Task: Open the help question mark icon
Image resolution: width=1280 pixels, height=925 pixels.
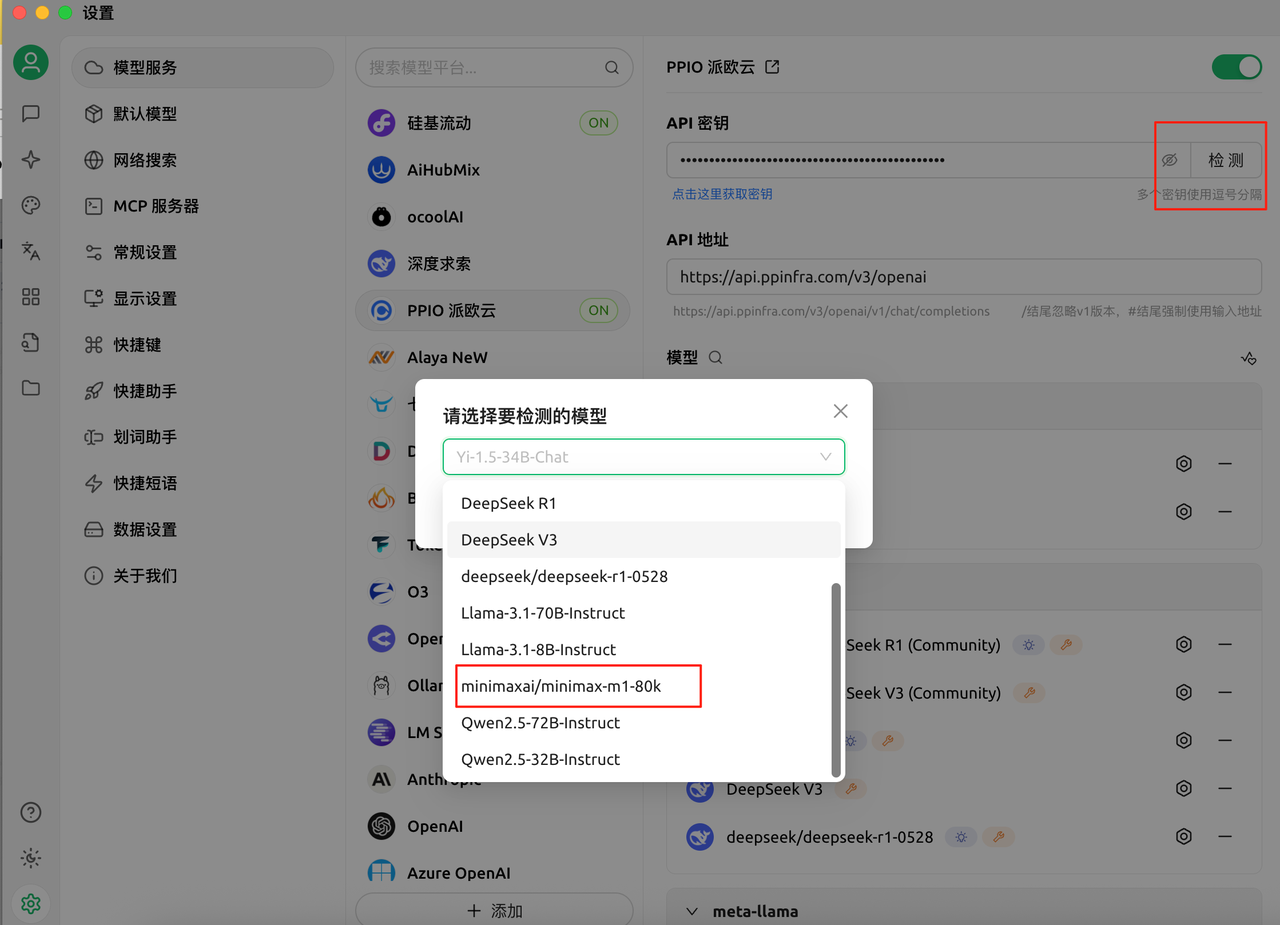Action: tap(31, 812)
